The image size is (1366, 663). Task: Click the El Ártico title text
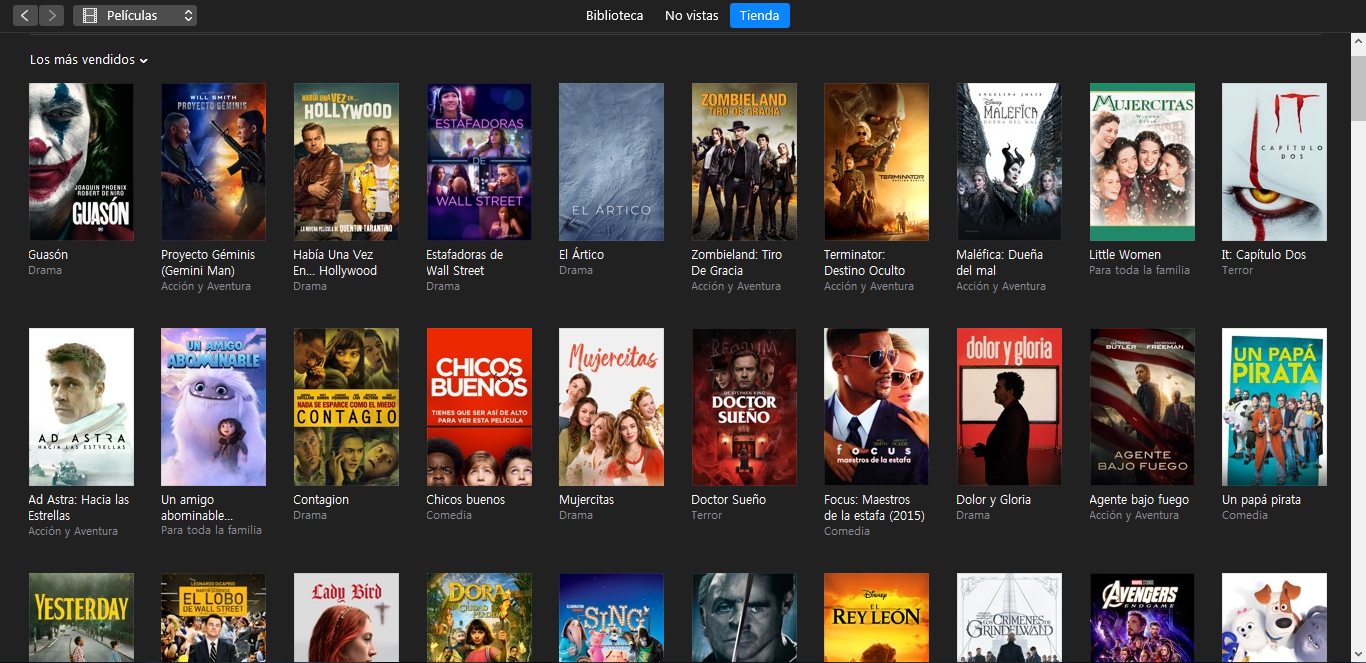coord(581,255)
